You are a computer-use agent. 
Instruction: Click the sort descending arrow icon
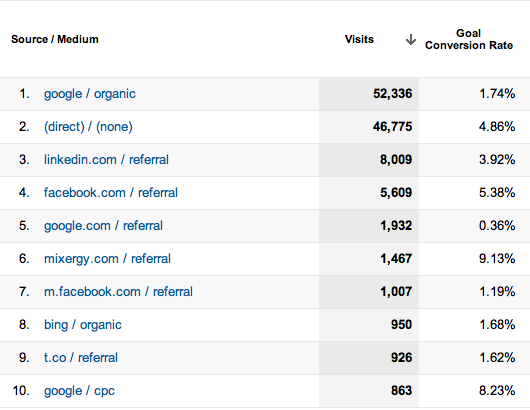[x=411, y=40]
